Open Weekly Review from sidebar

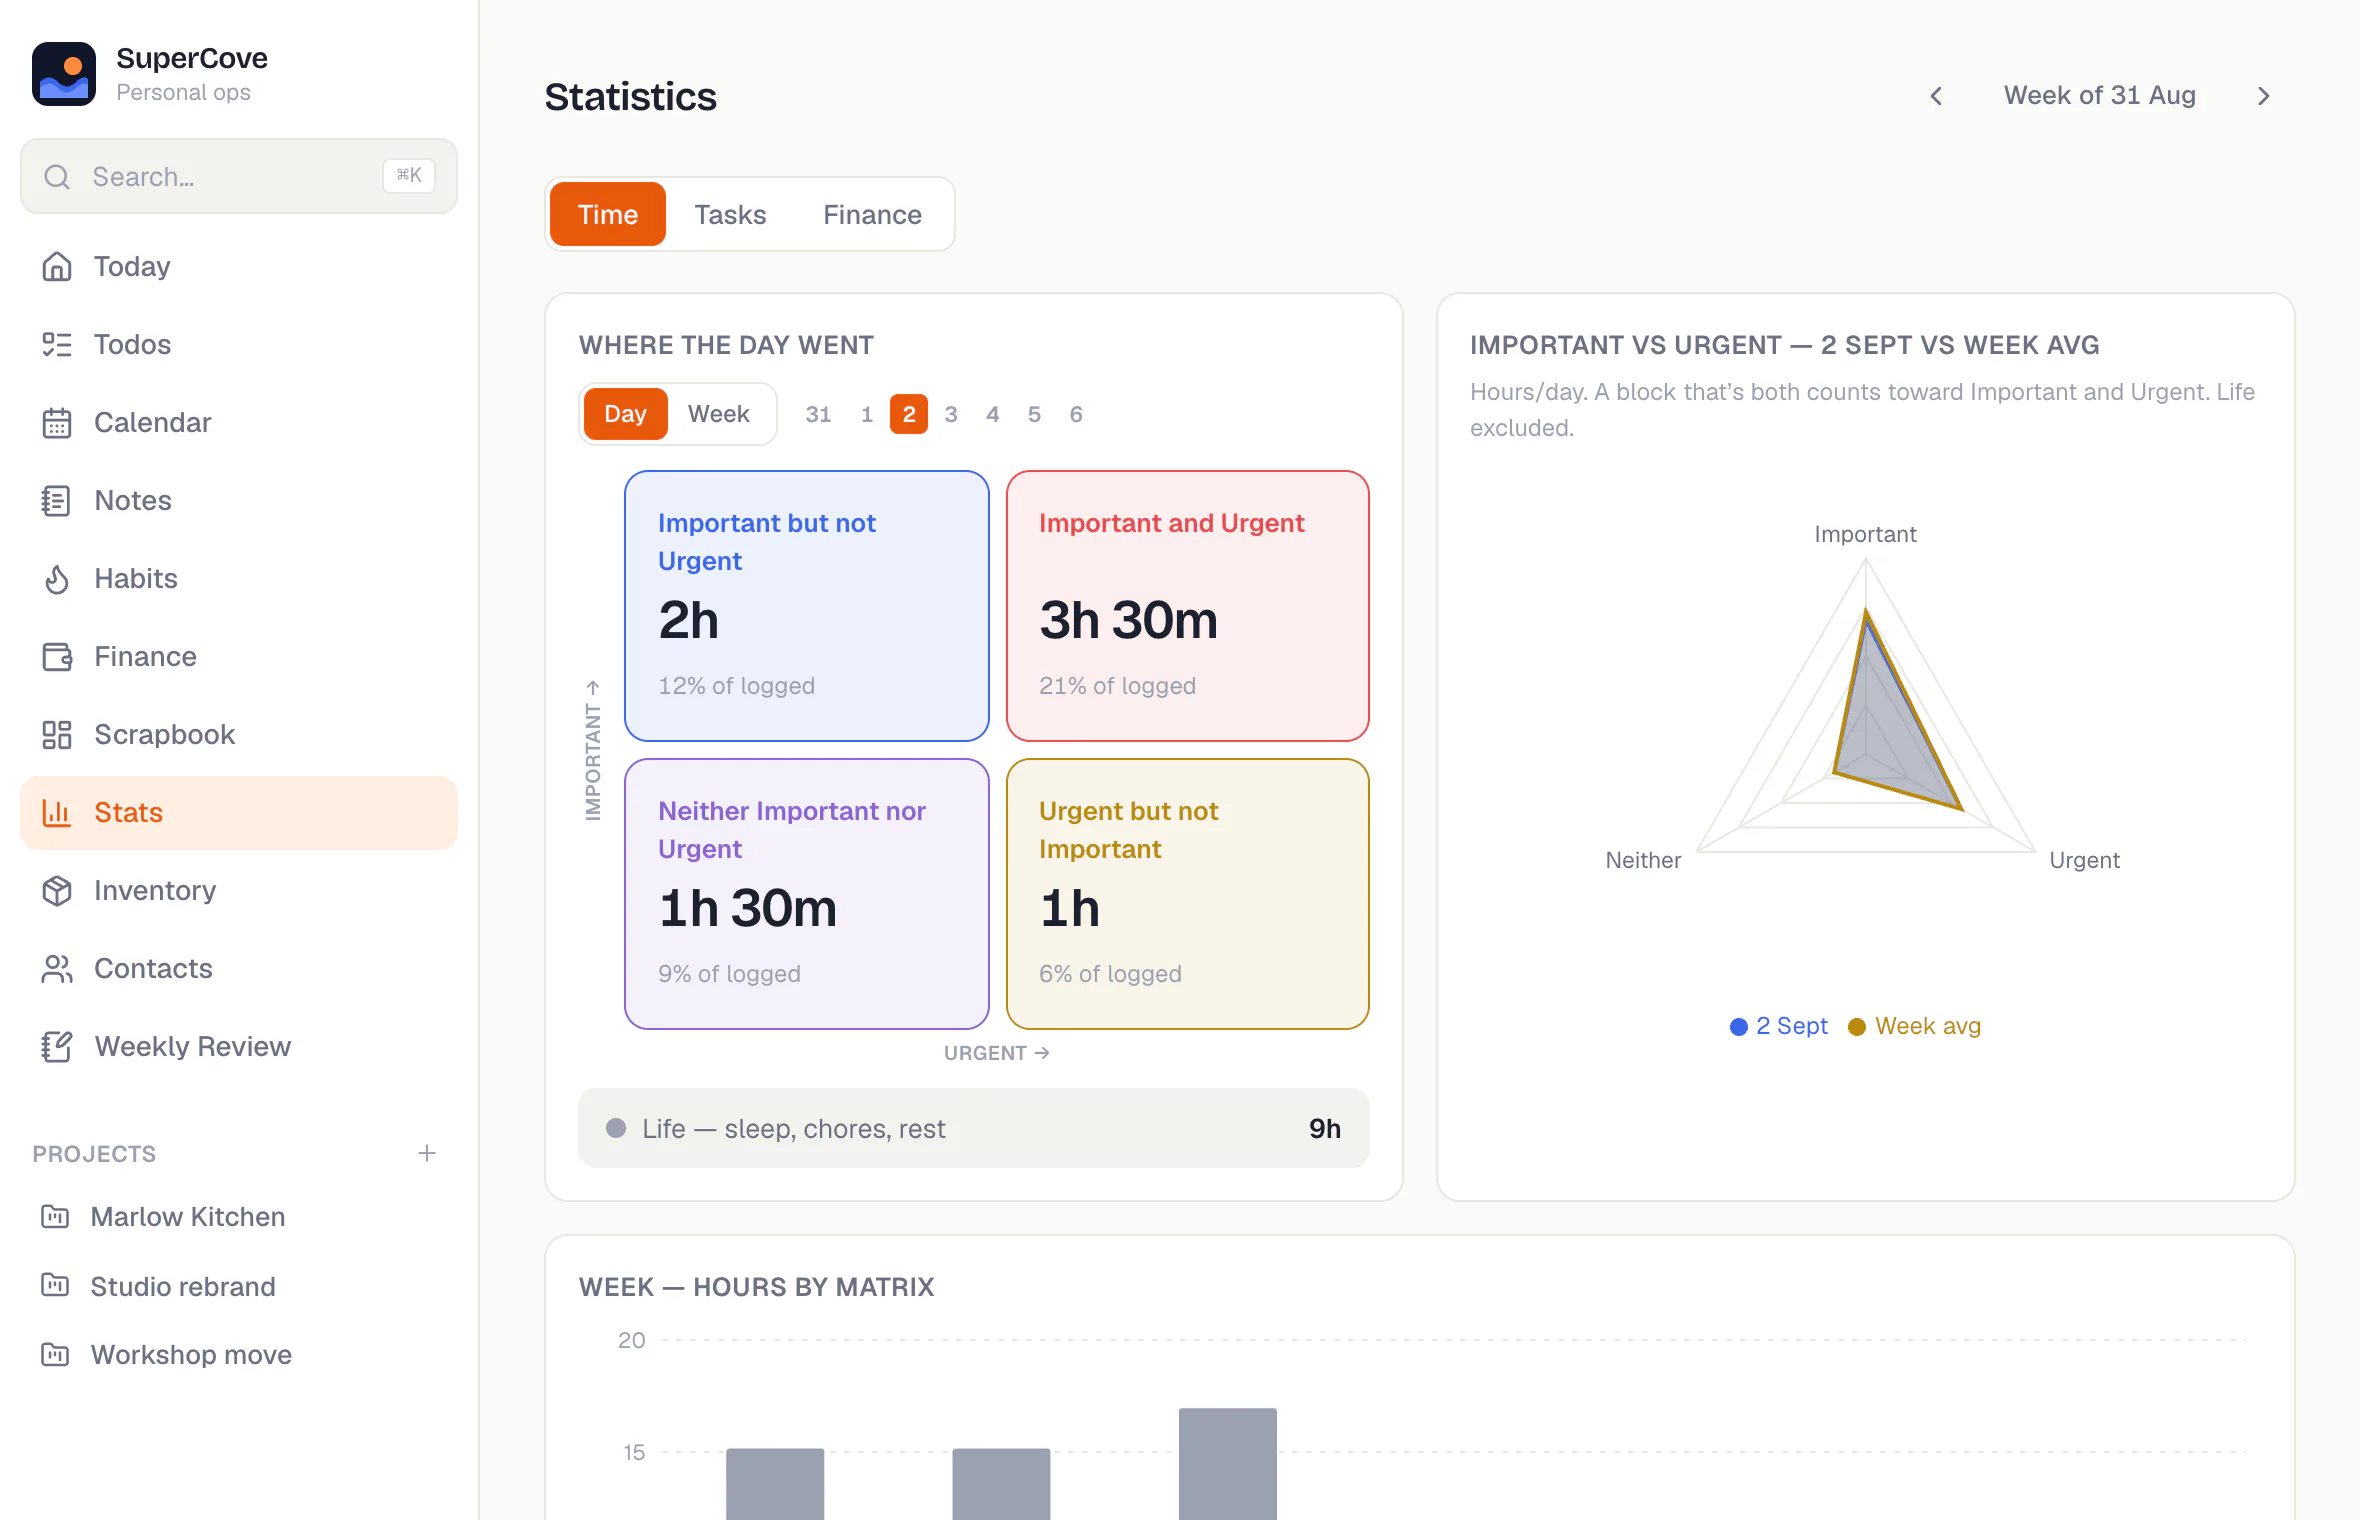coord(239,1046)
